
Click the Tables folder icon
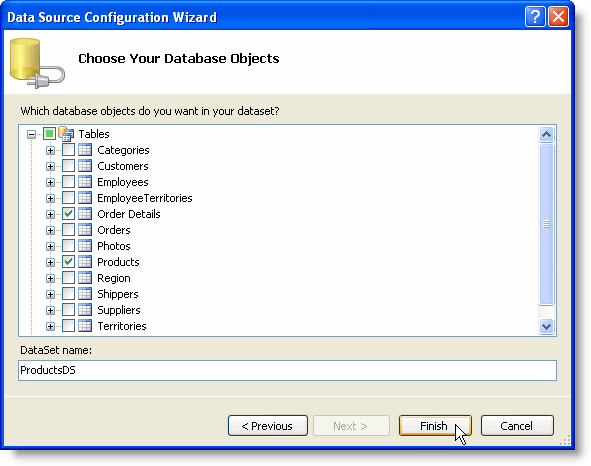click(66, 134)
